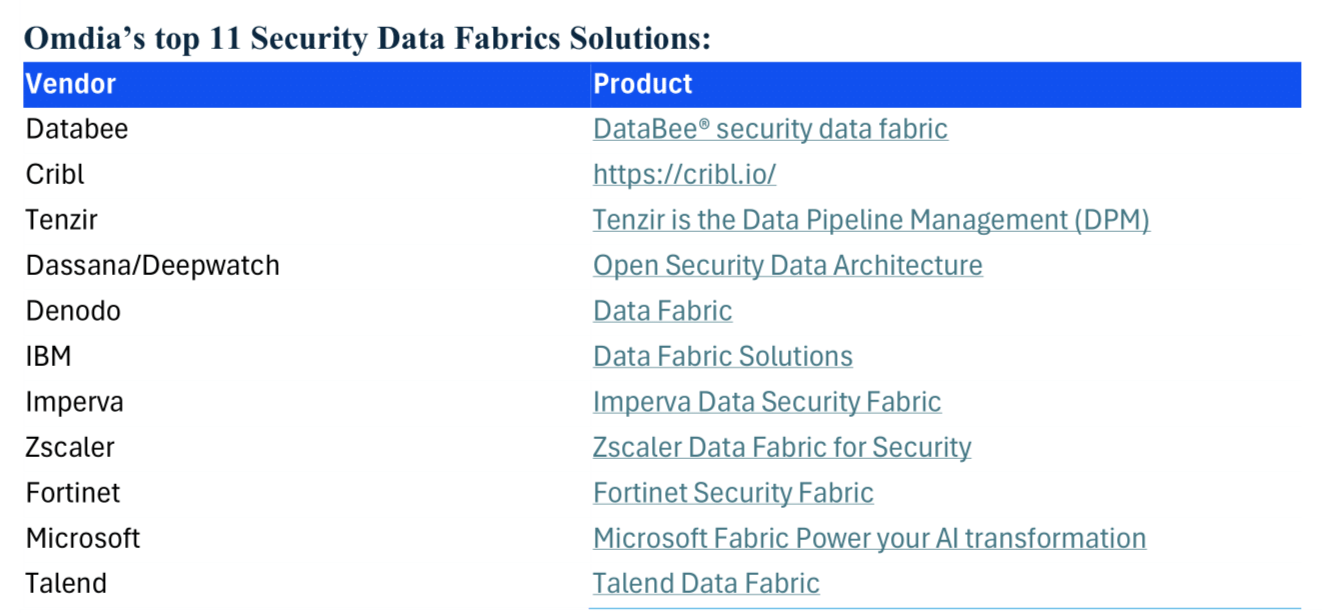Click the Microsoft vendor cell
The height and width of the screenshot is (613, 1322).
pos(83,538)
